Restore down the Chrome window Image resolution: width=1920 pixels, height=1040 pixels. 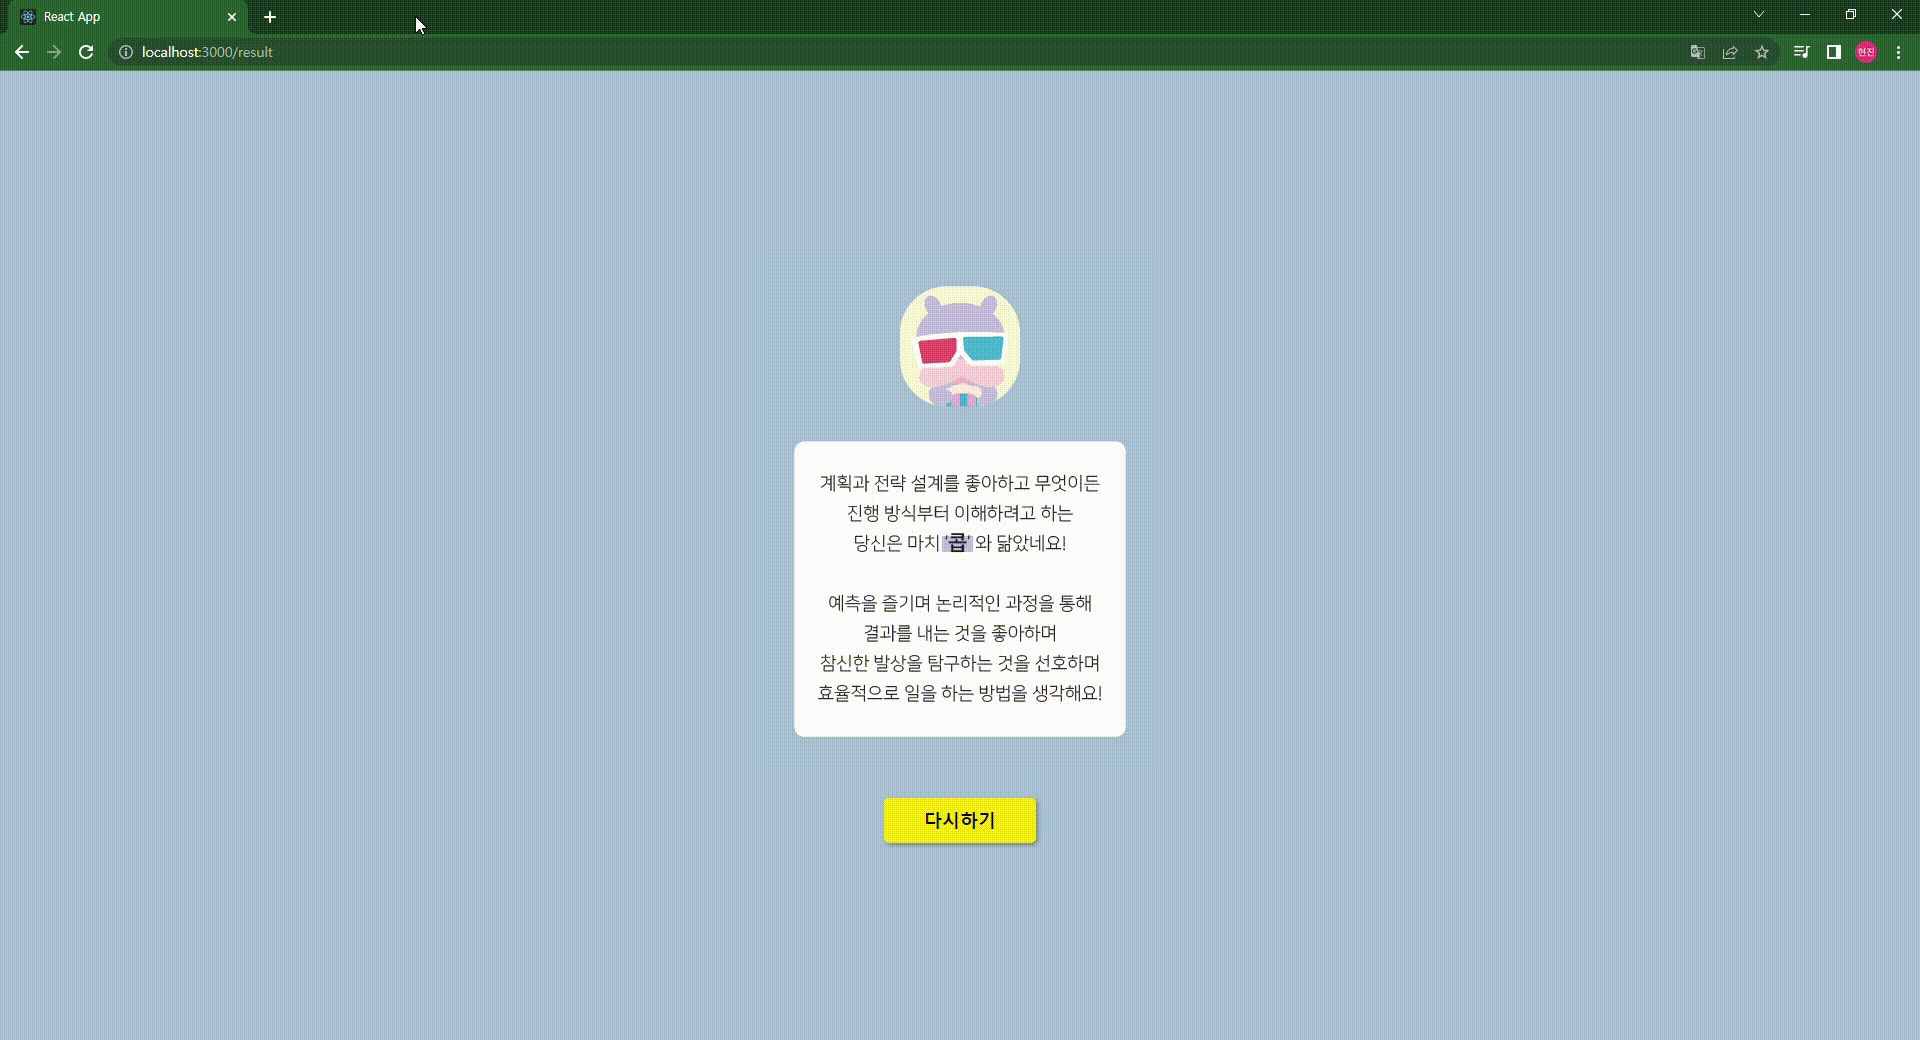click(x=1851, y=15)
